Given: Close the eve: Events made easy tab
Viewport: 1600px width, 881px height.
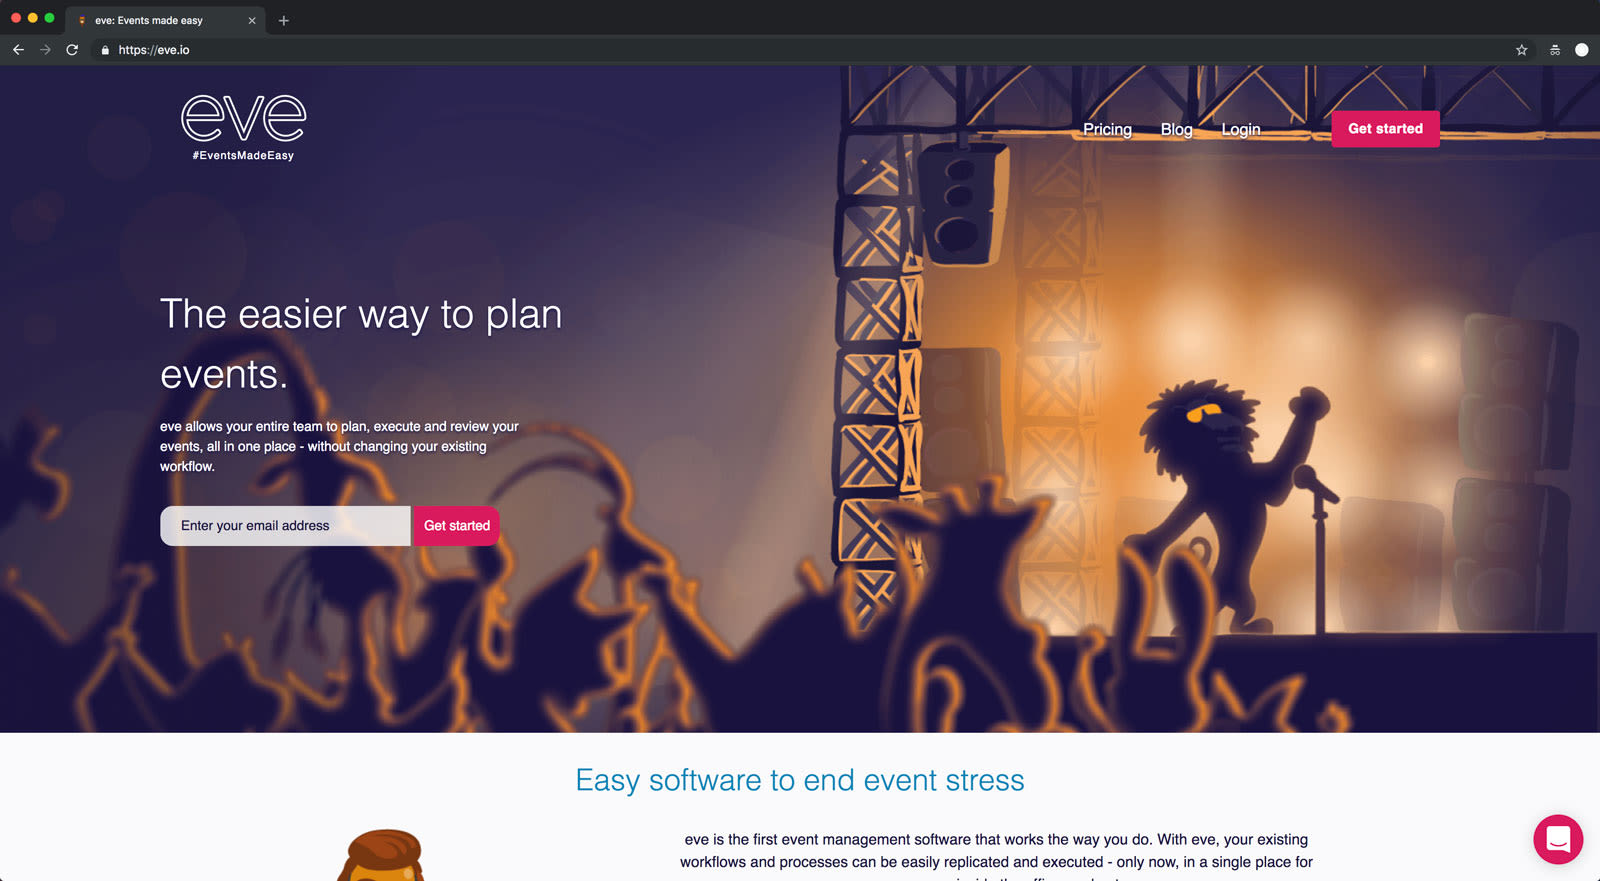Looking at the screenshot, I should pos(252,20).
